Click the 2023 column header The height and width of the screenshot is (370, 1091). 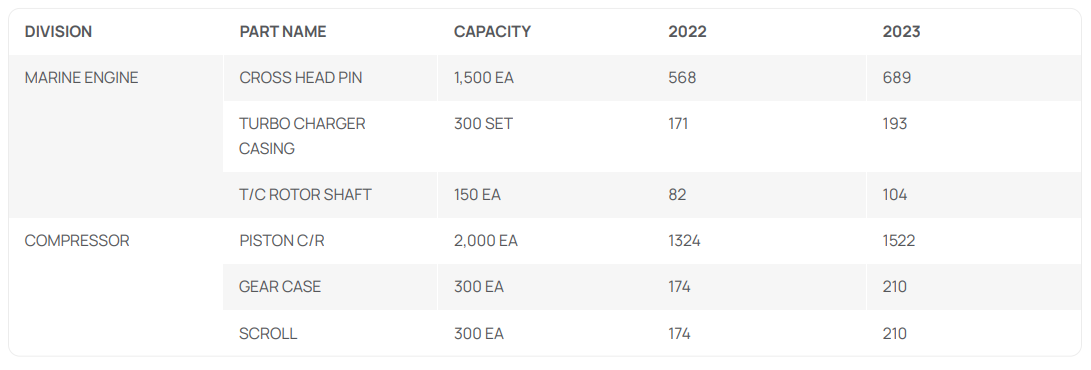902,31
